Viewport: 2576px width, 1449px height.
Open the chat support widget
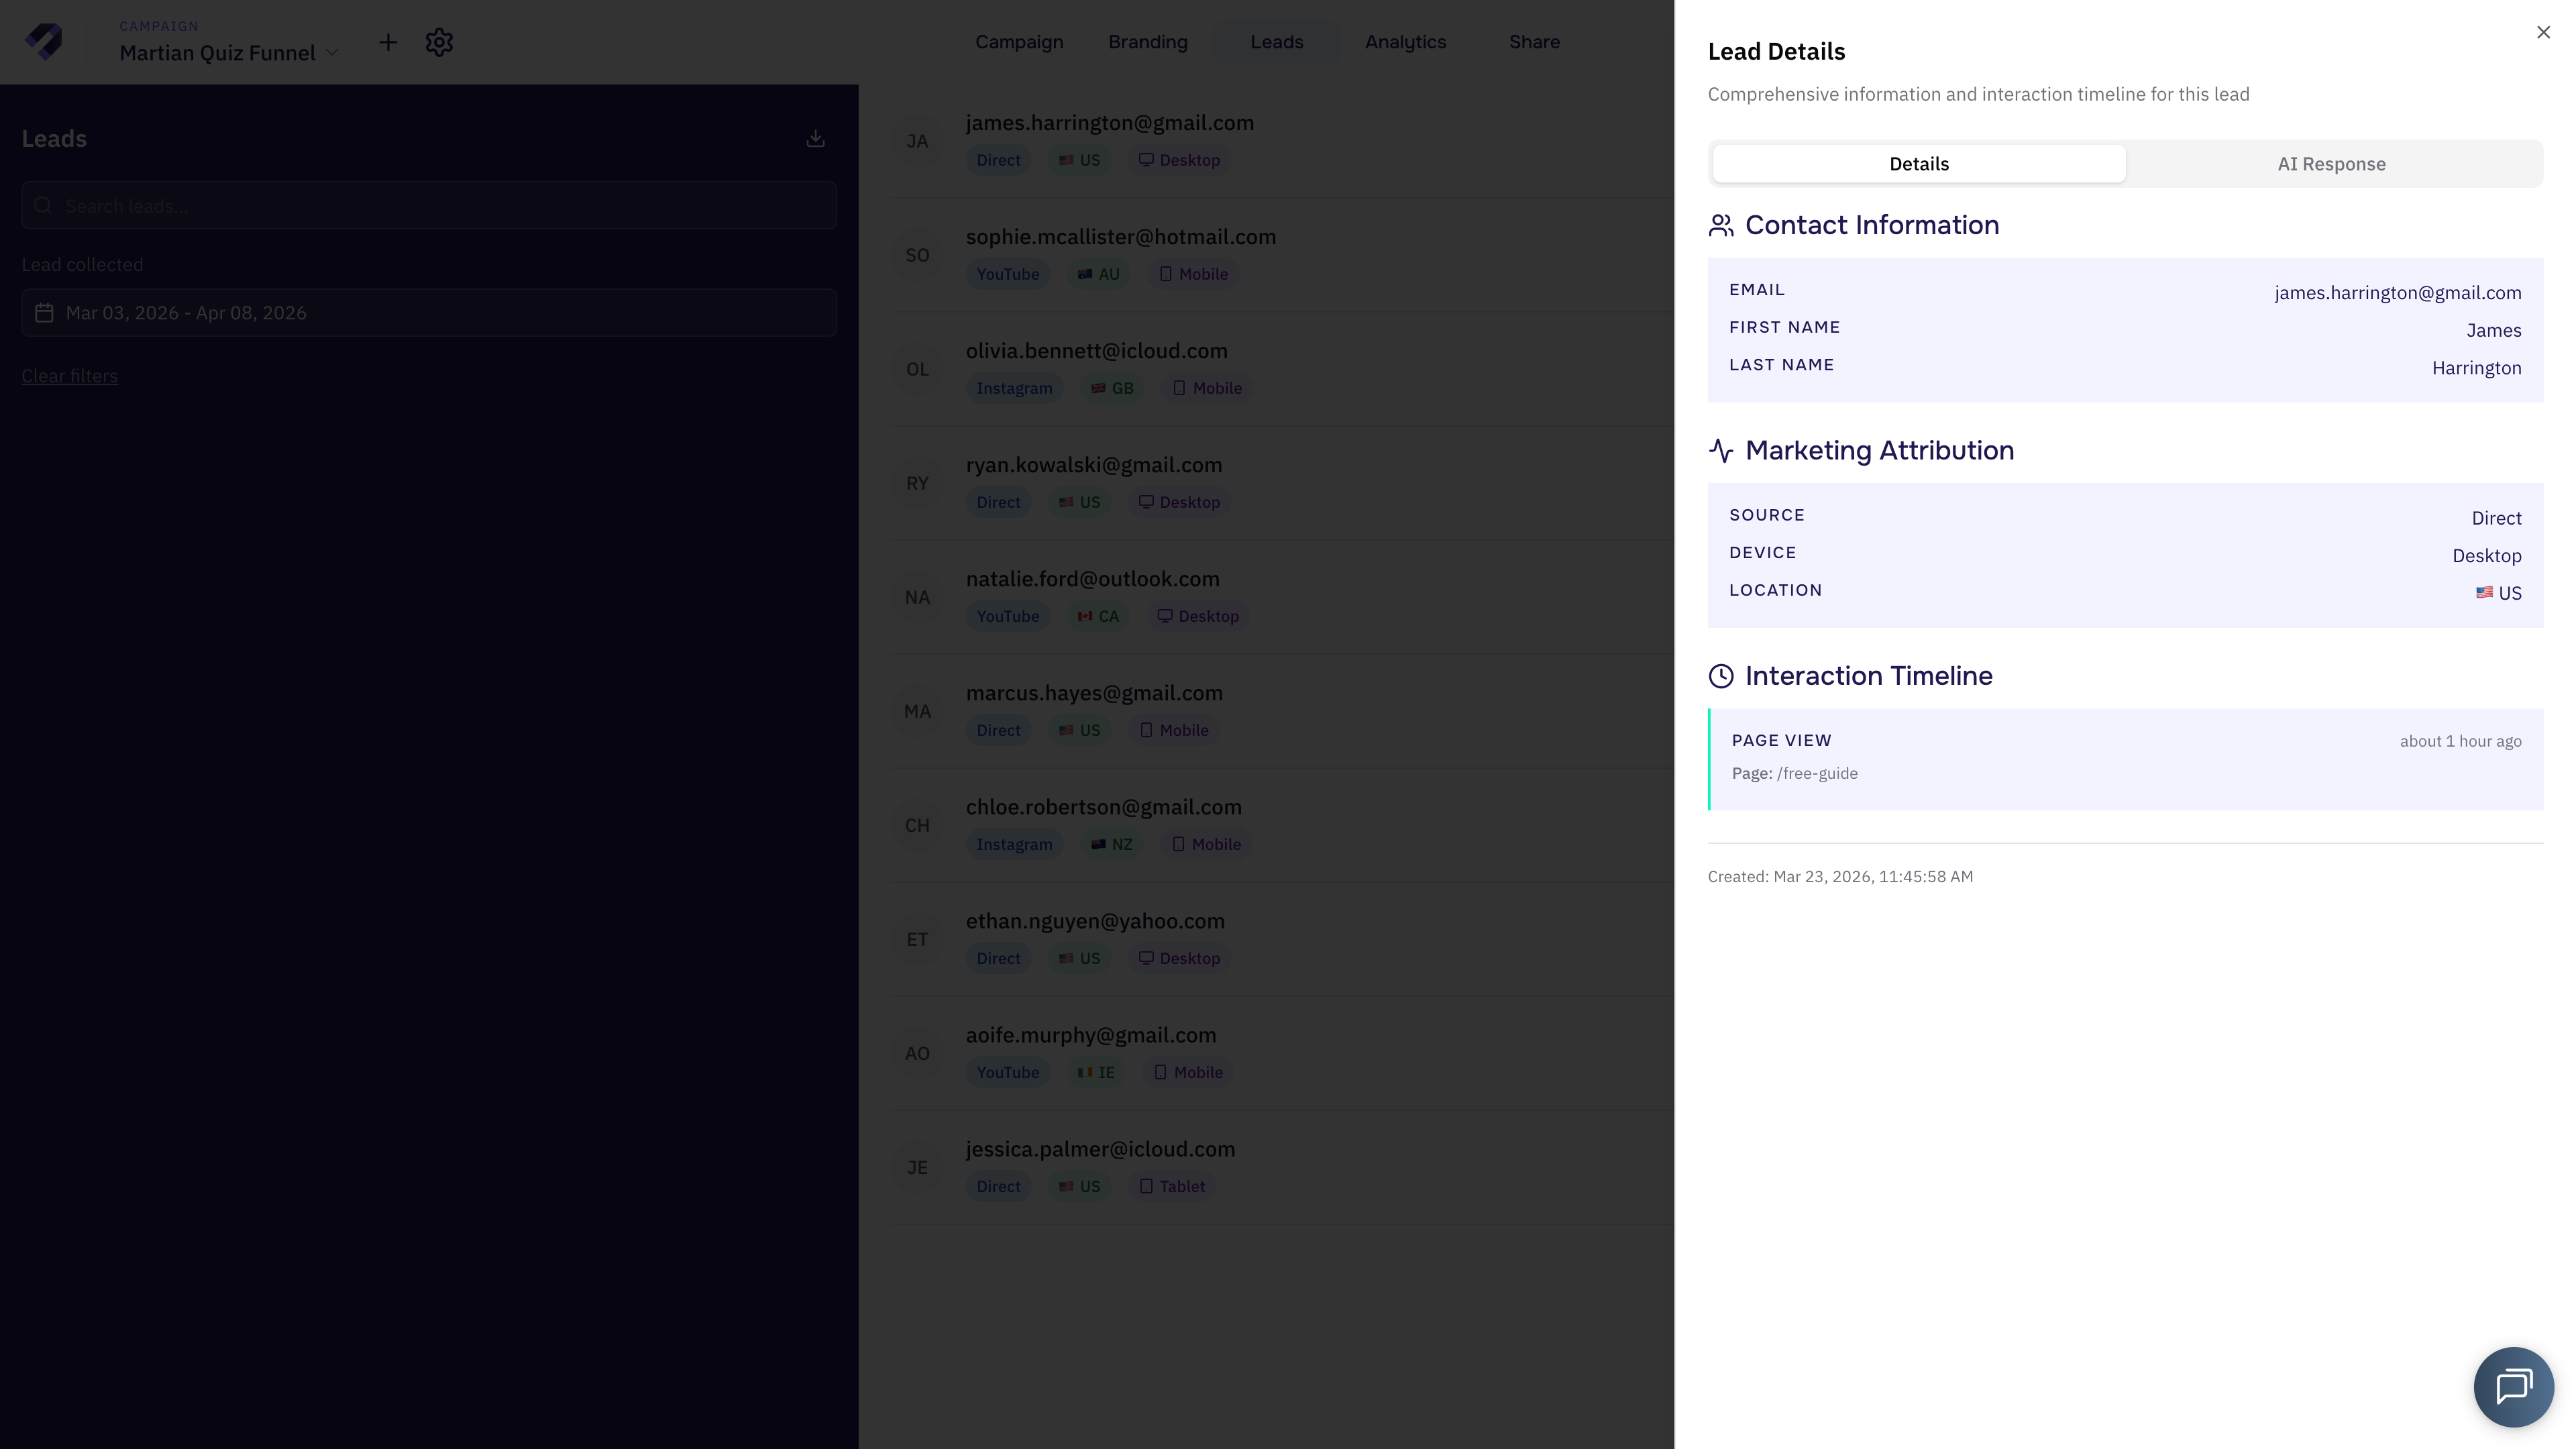2513,1386
